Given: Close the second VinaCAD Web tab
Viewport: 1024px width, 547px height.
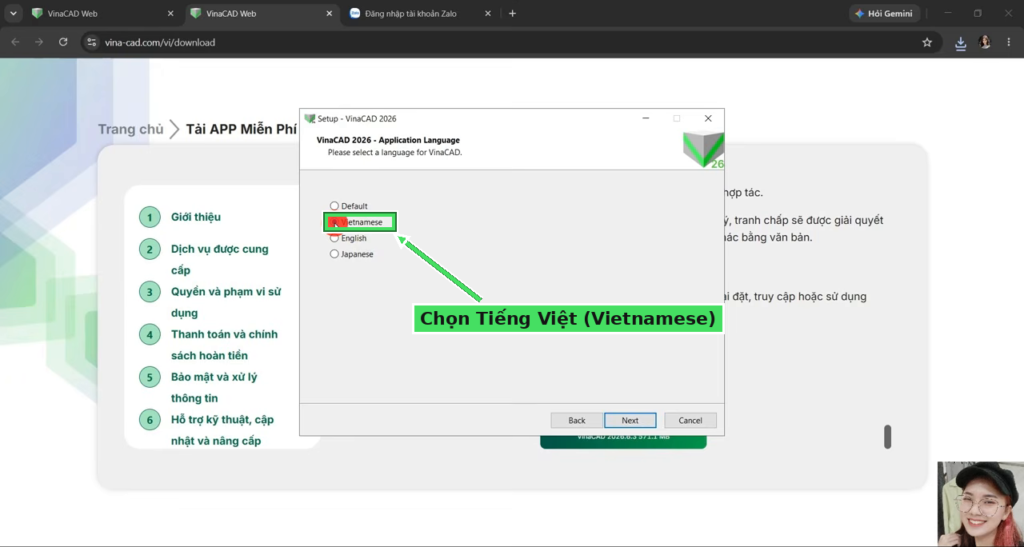Looking at the screenshot, I should pyautogui.click(x=329, y=13).
